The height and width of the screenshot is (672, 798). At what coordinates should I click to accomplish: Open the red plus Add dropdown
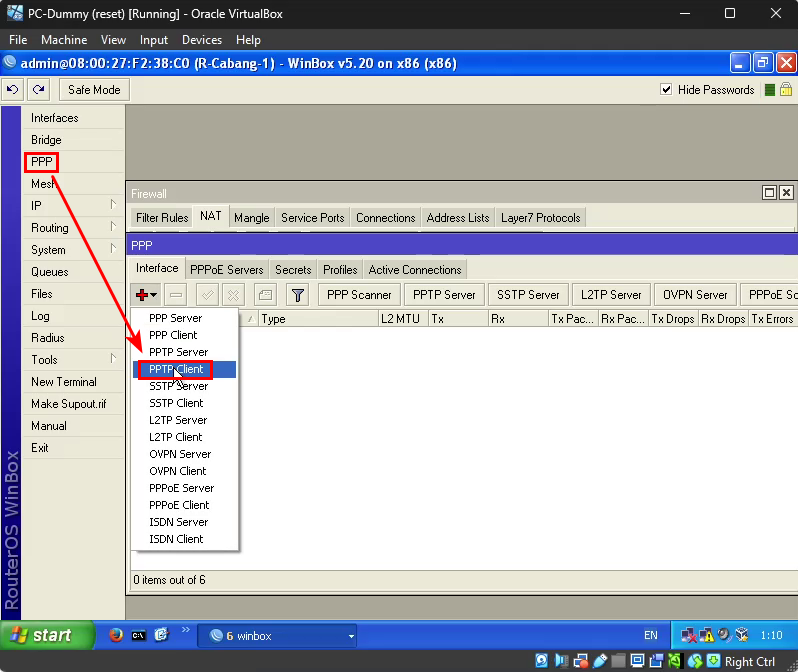(x=146, y=295)
